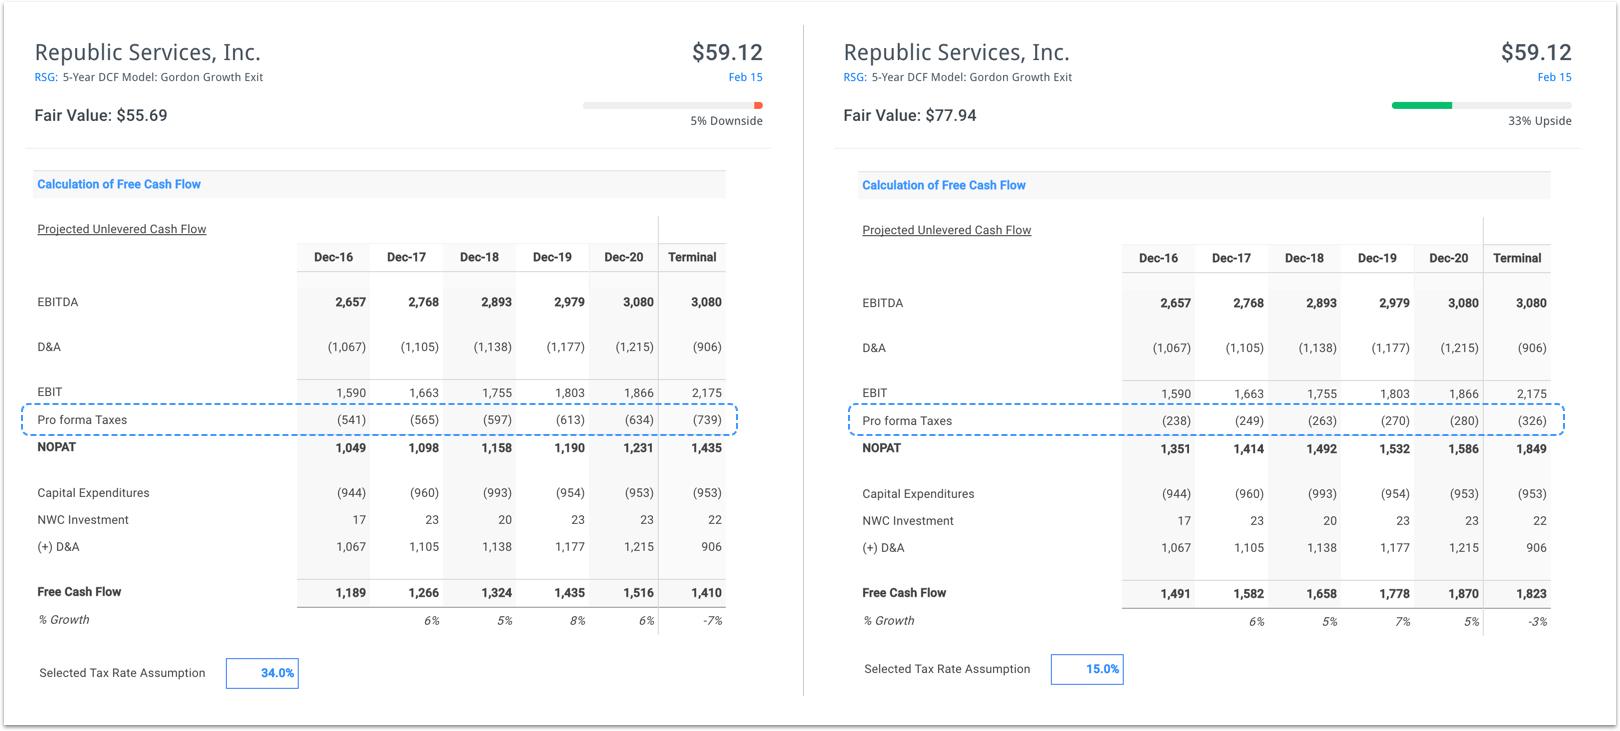Click the Fair Value: $77.94 text
The image size is (1620, 731).
[x=910, y=115]
